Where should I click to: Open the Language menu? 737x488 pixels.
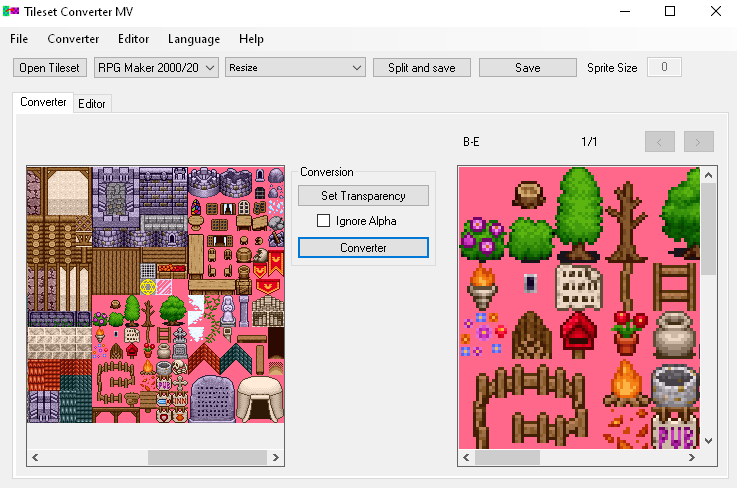[194, 39]
